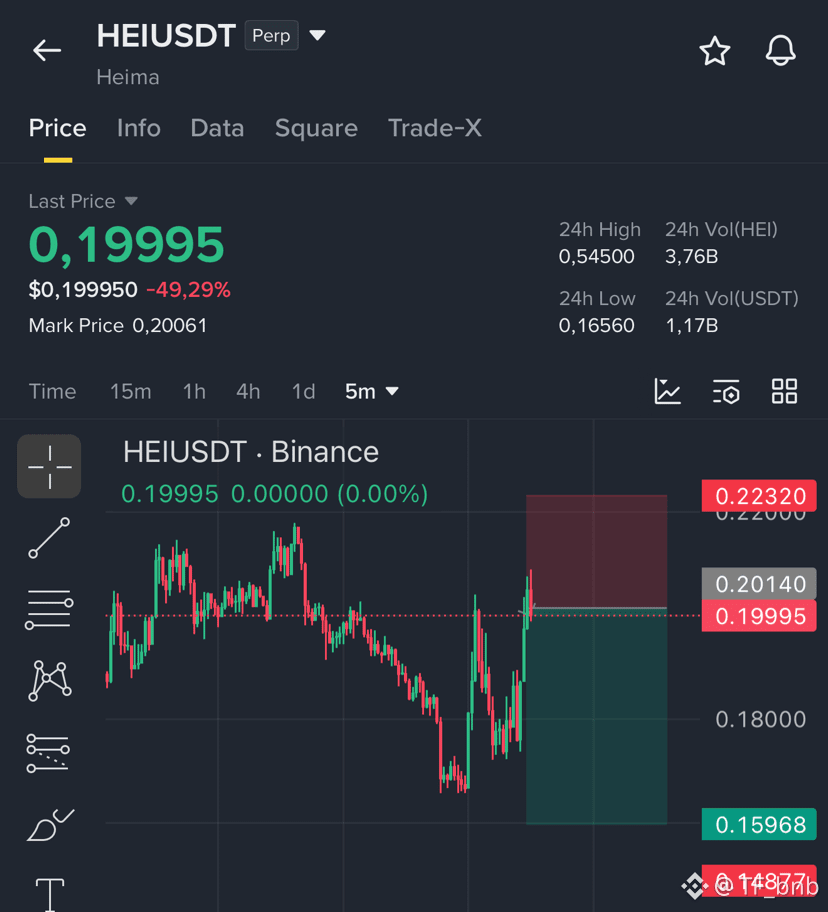This screenshot has width=828, height=912.
Task: Click the HEIUSDT · Binance chart title
Action: (251, 452)
